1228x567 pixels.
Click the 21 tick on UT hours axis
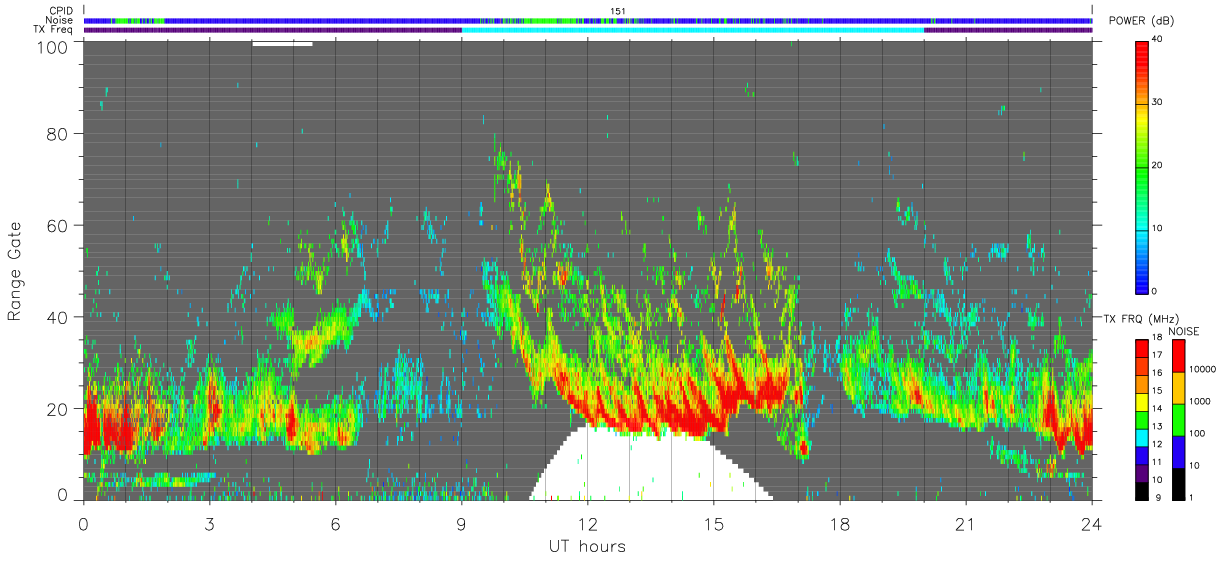pyautogui.click(x=965, y=524)
